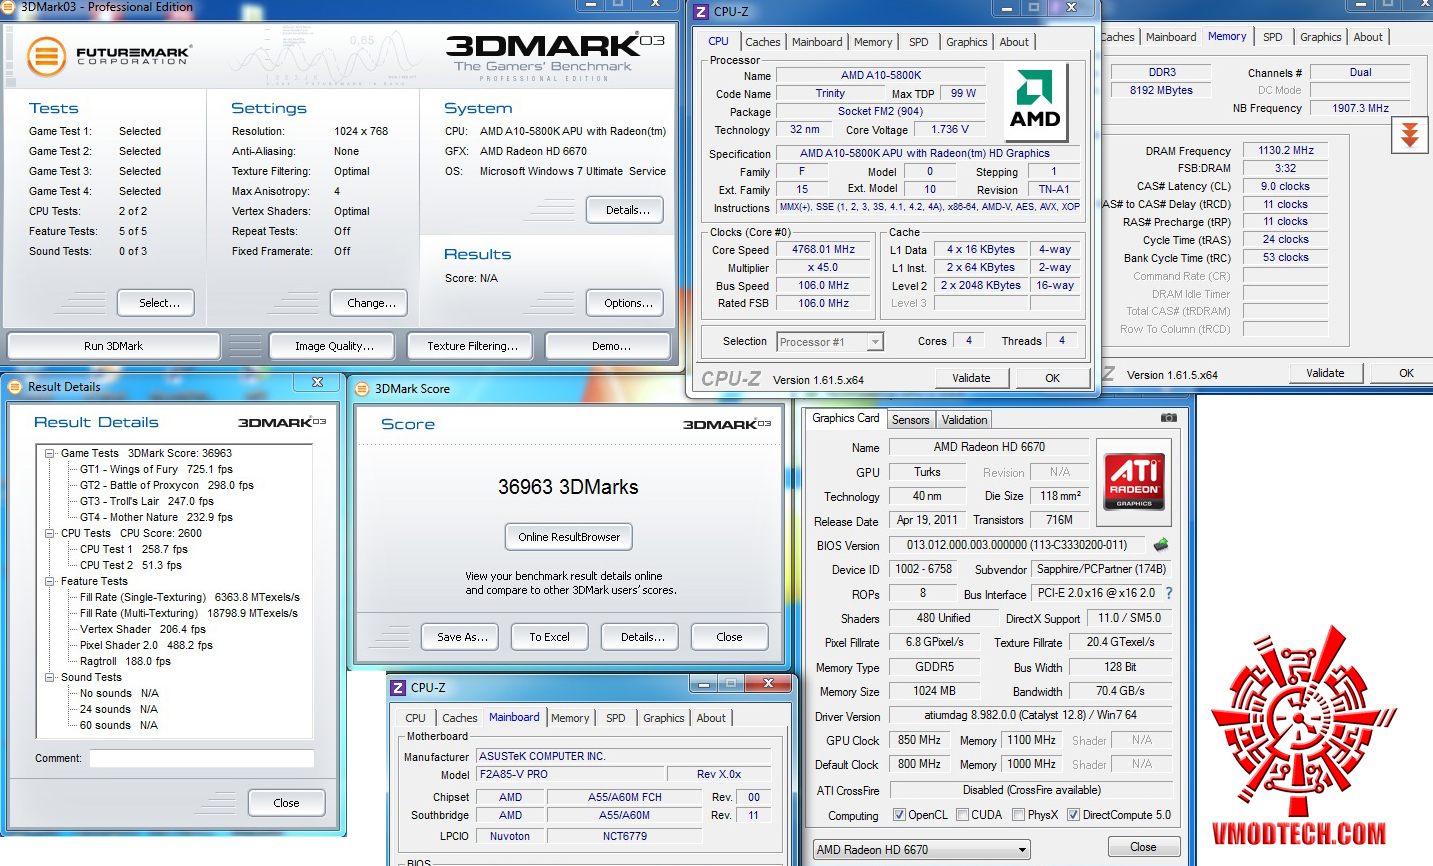The image size is (1433, 866).
Task: Select the GT1 - Wings of Fury result row
Action: (156, 469)
